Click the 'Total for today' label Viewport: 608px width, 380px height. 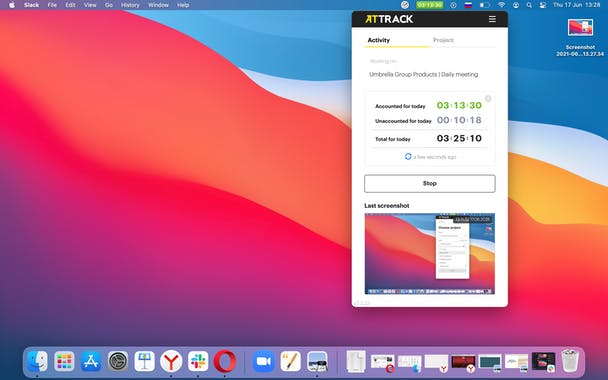click(x=393, y=139)
